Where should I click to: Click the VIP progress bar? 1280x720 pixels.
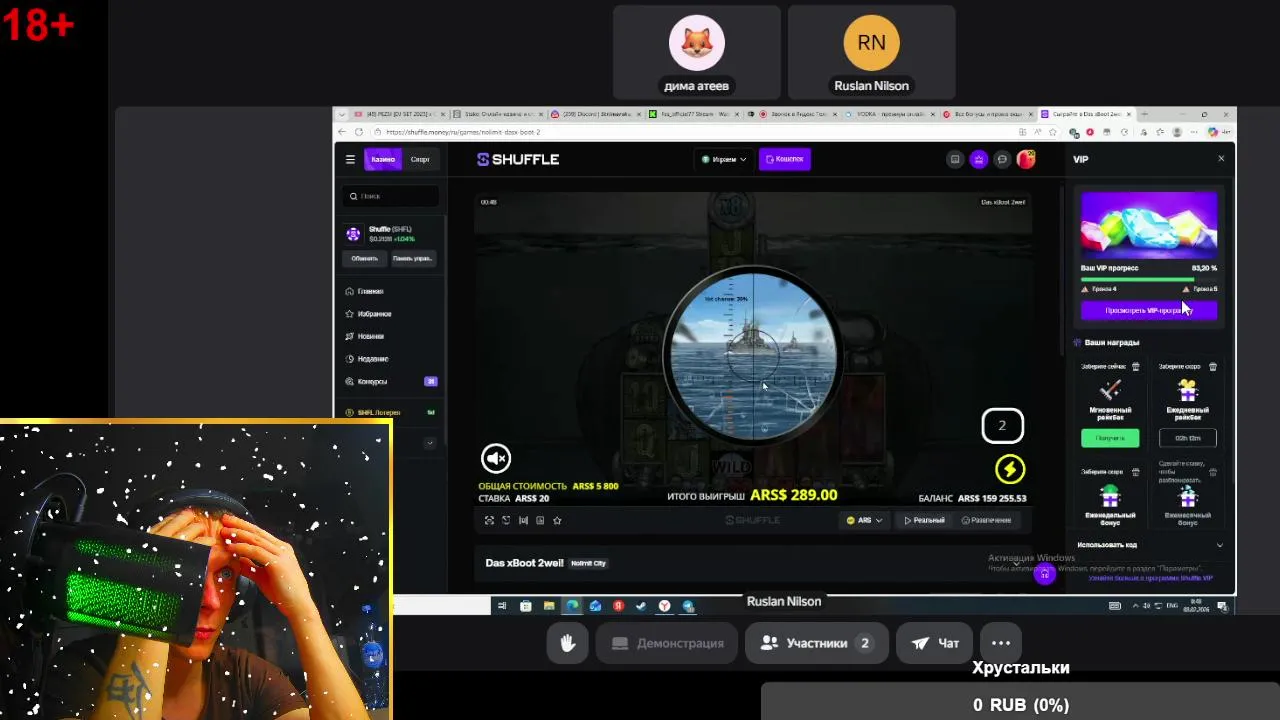1149,279
